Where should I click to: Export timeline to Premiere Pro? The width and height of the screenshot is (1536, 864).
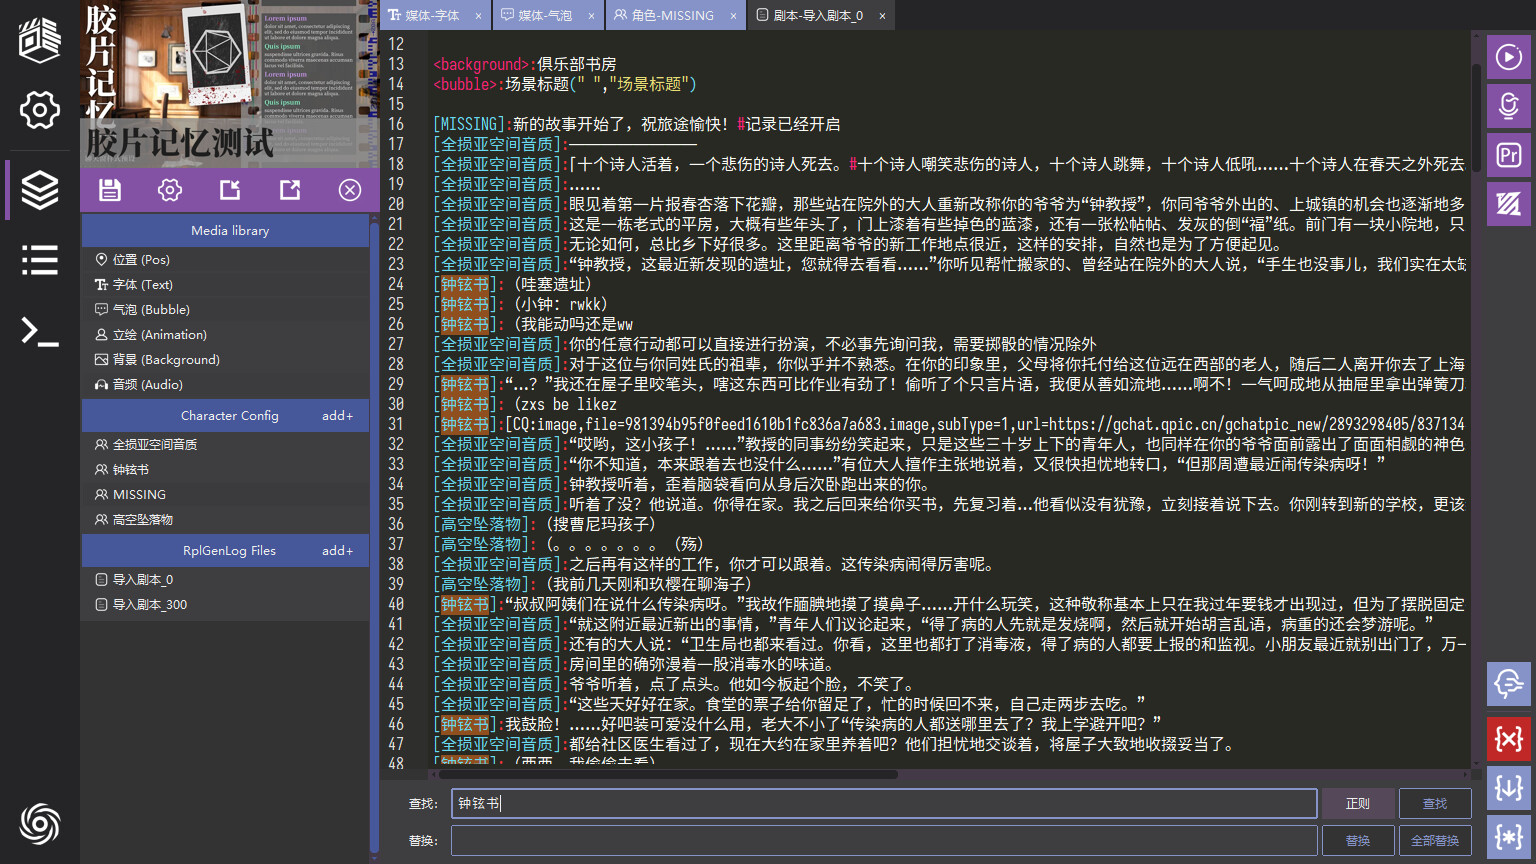pyautogui.click(x=1509, y=155)
